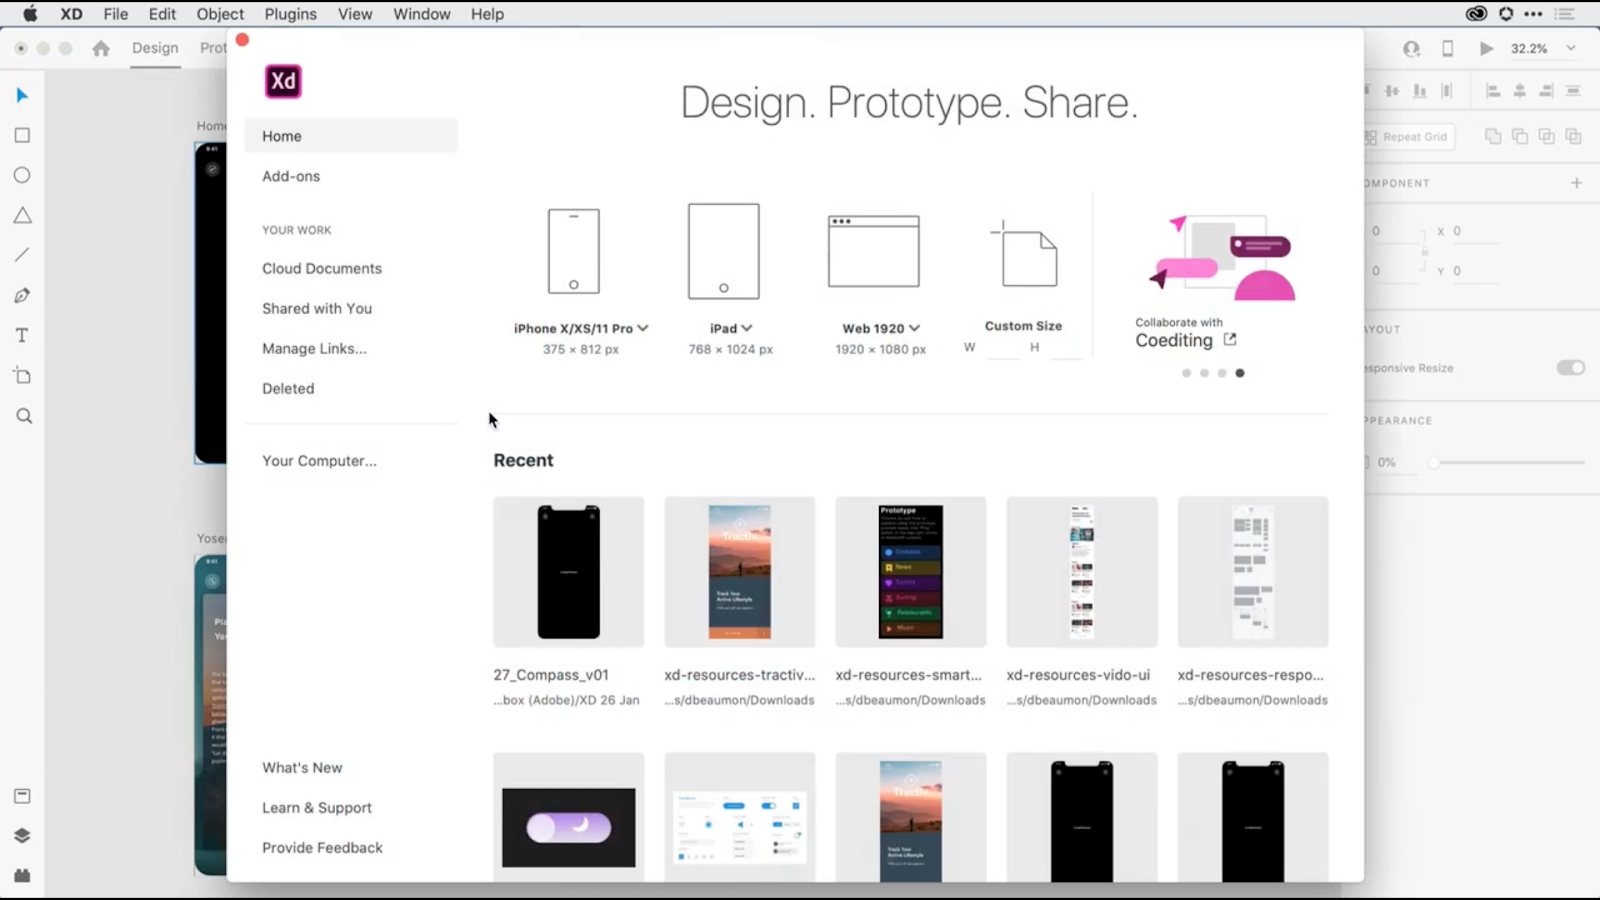Click the boolean Add operation icon

click(x=1493, y=136)
